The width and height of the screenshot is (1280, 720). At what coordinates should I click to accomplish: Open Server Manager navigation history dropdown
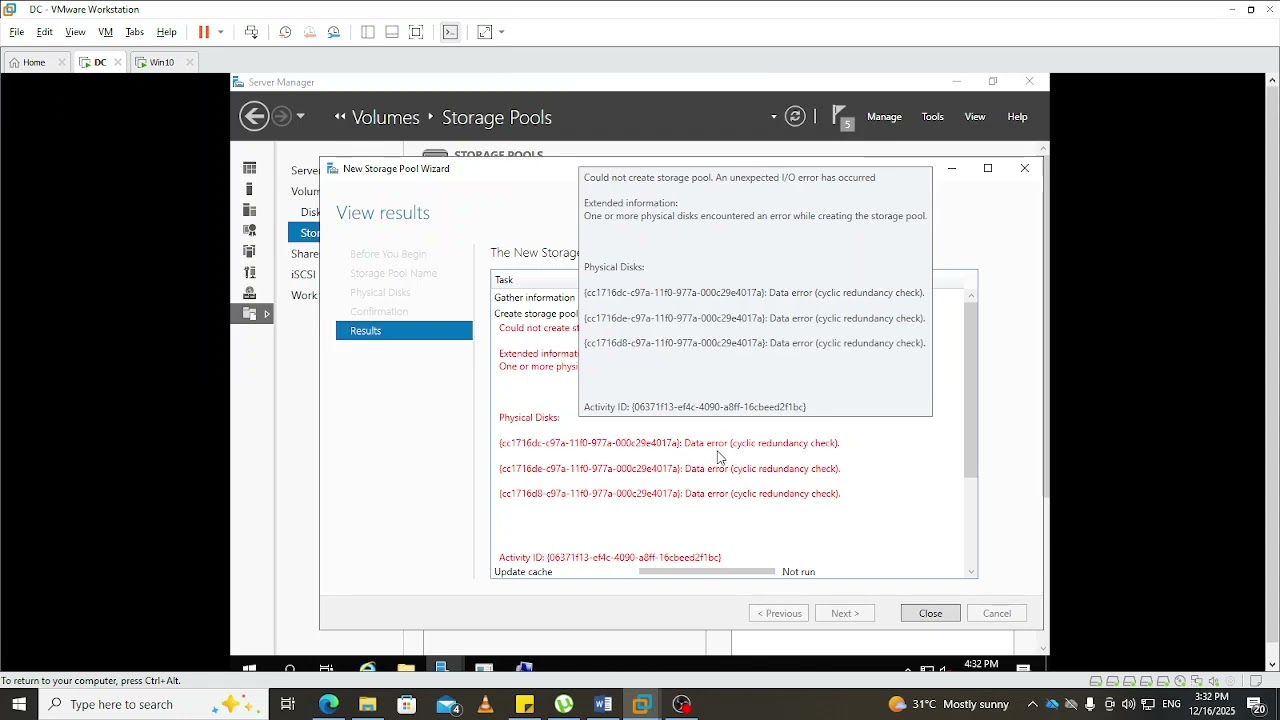pos(300,117)
